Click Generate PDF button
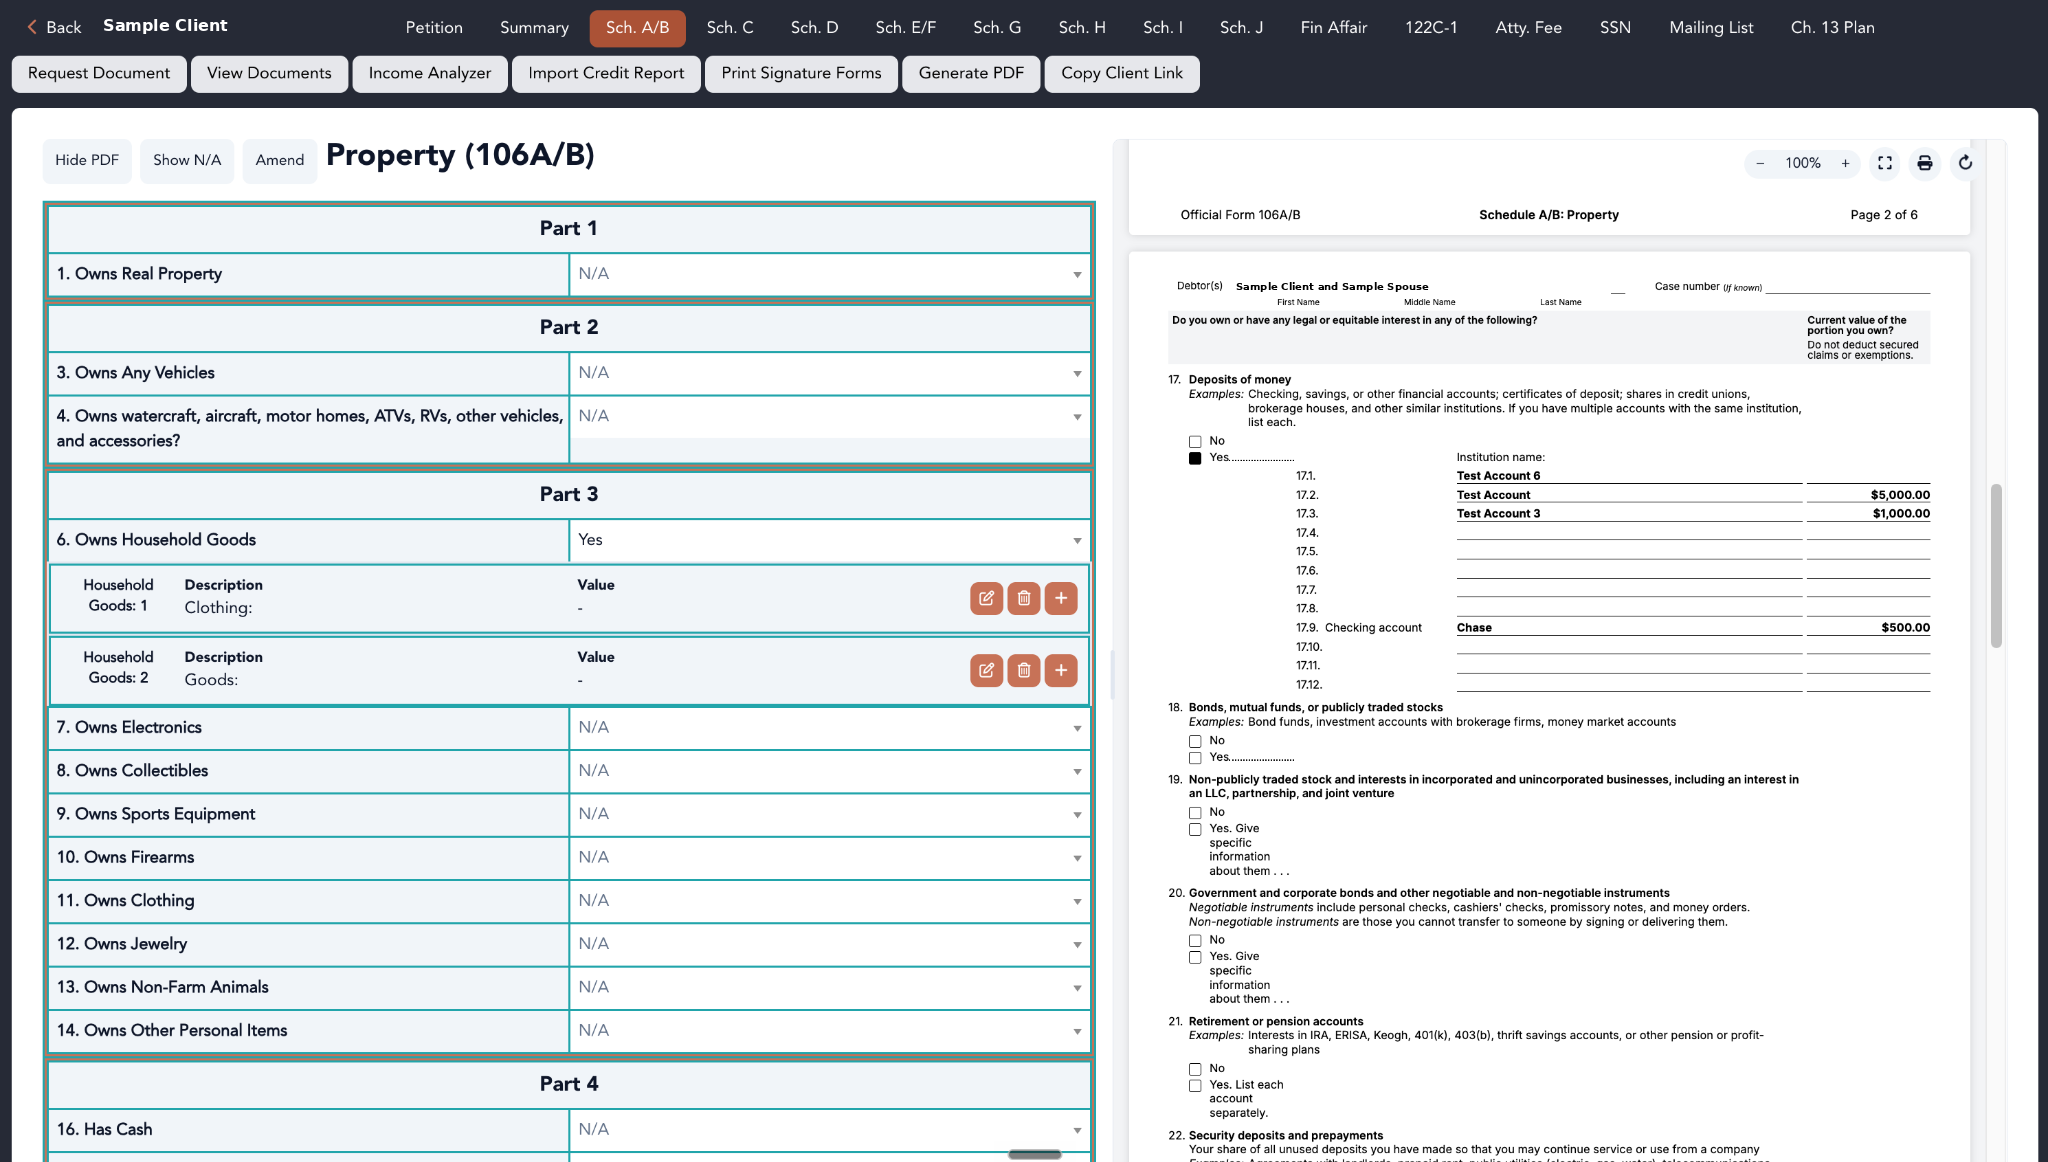Screen dimensions: 2048x1162 971,73
